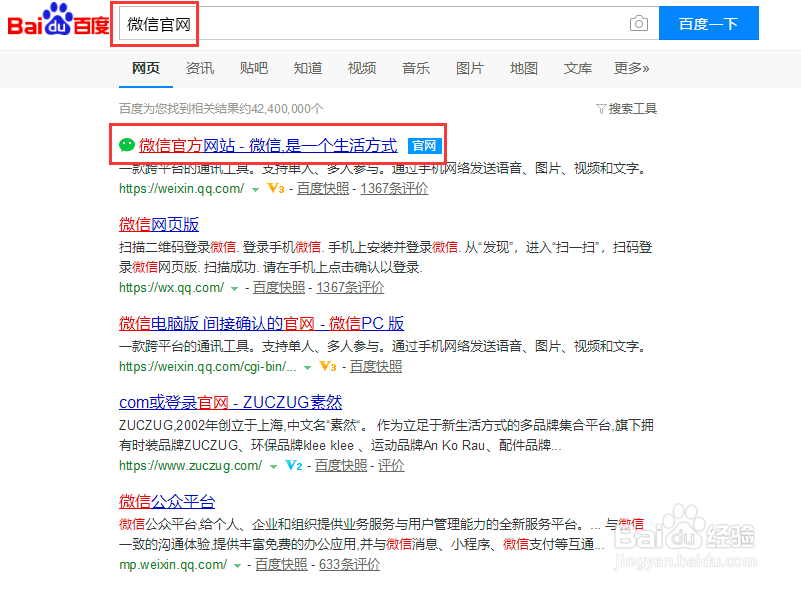
Task: Switch to the 音乐 tab
Action: coord(416,68)
